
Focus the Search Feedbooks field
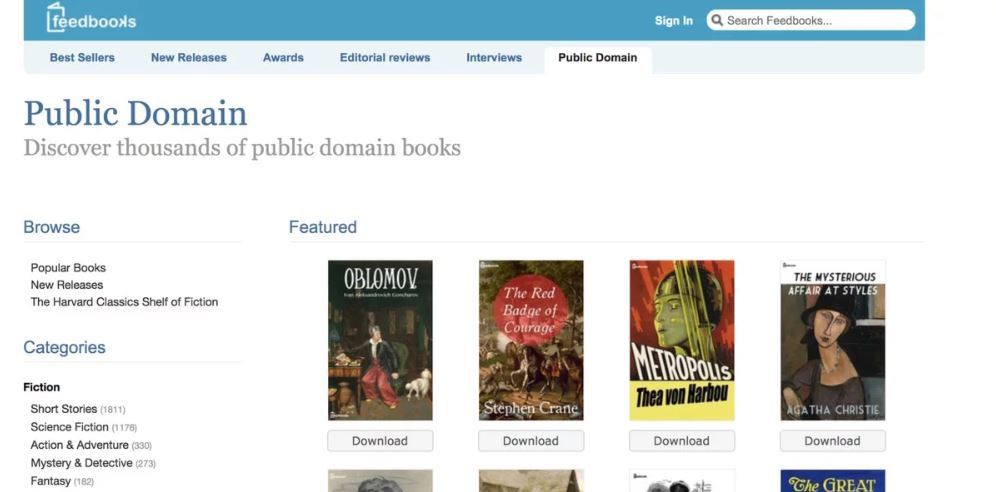811,20
